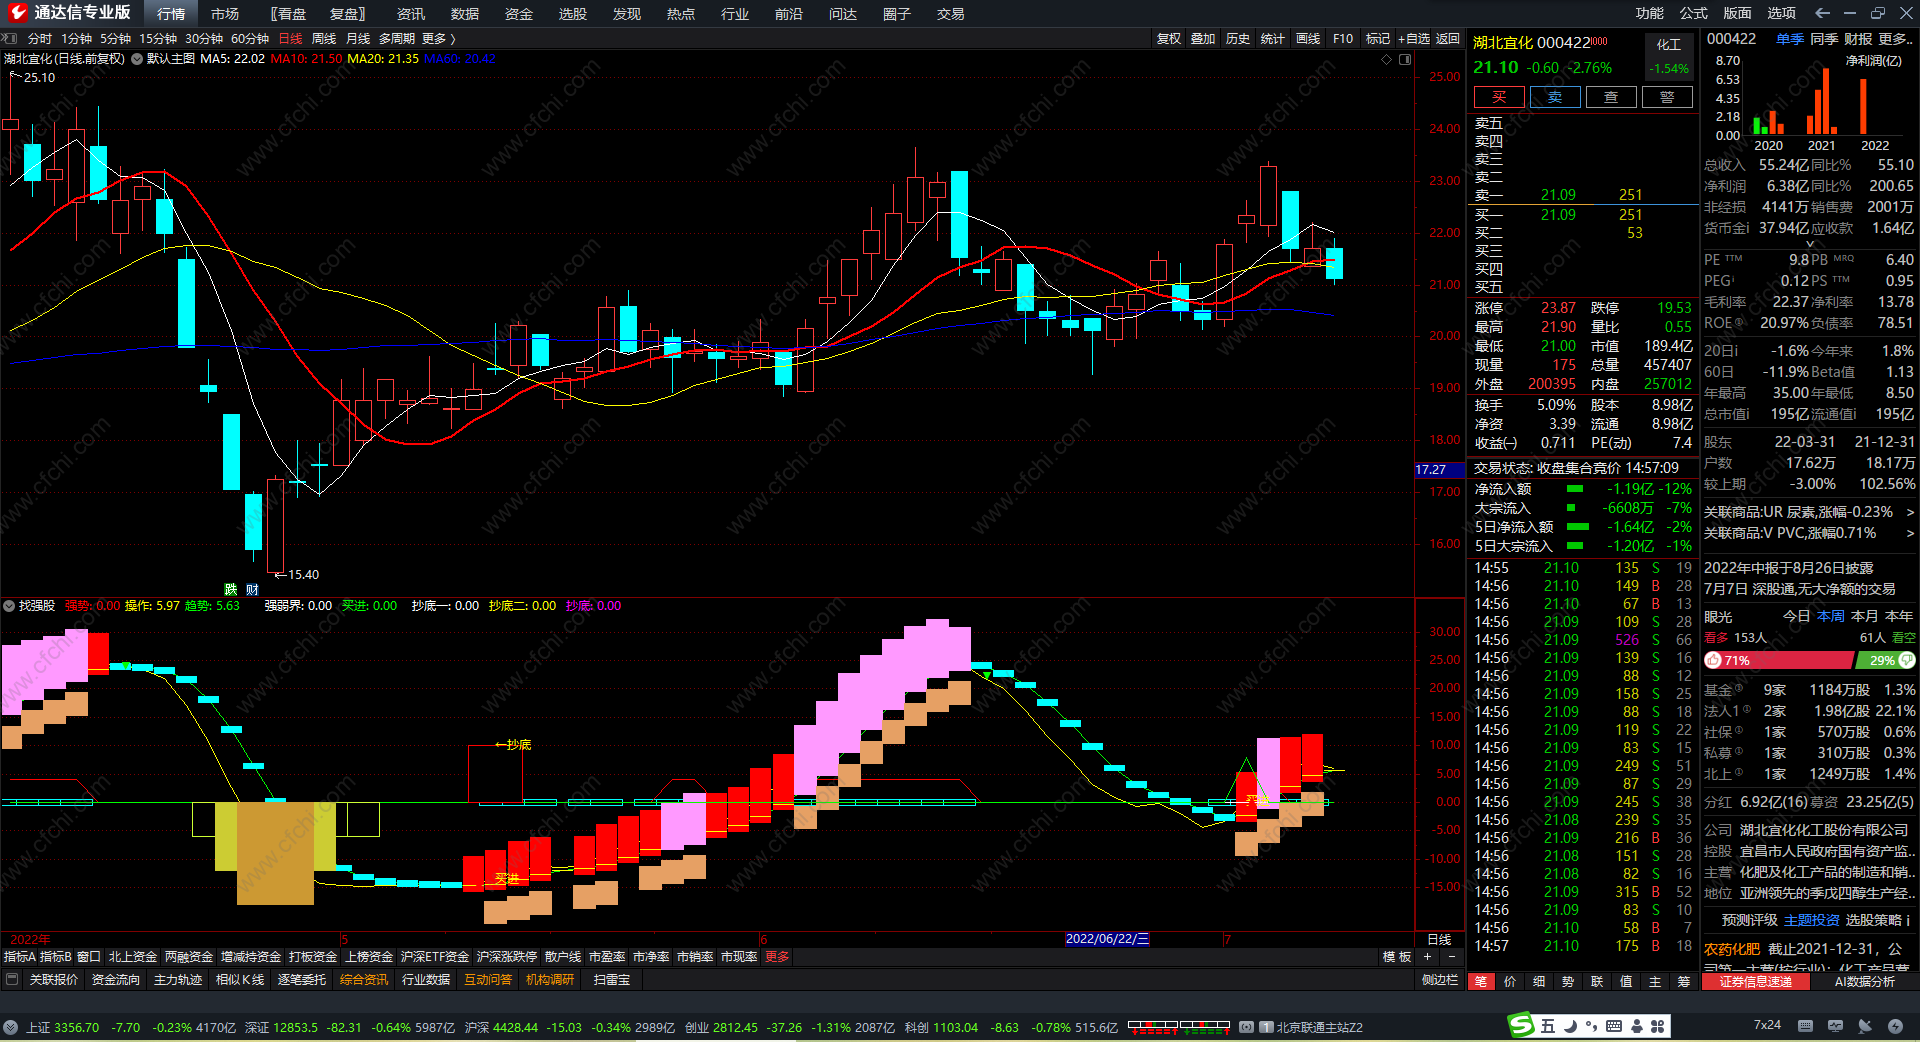Image resolution: width=1920 pixels, height=1042 pixels.
Task: Click the soft keyboard icon in input method bar
Action: coord(1614,1026)
